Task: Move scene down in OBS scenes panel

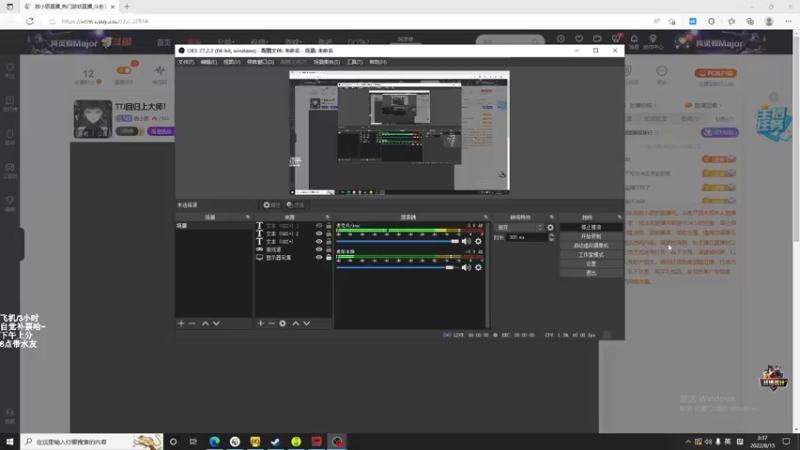Action: tap(216, 323)
